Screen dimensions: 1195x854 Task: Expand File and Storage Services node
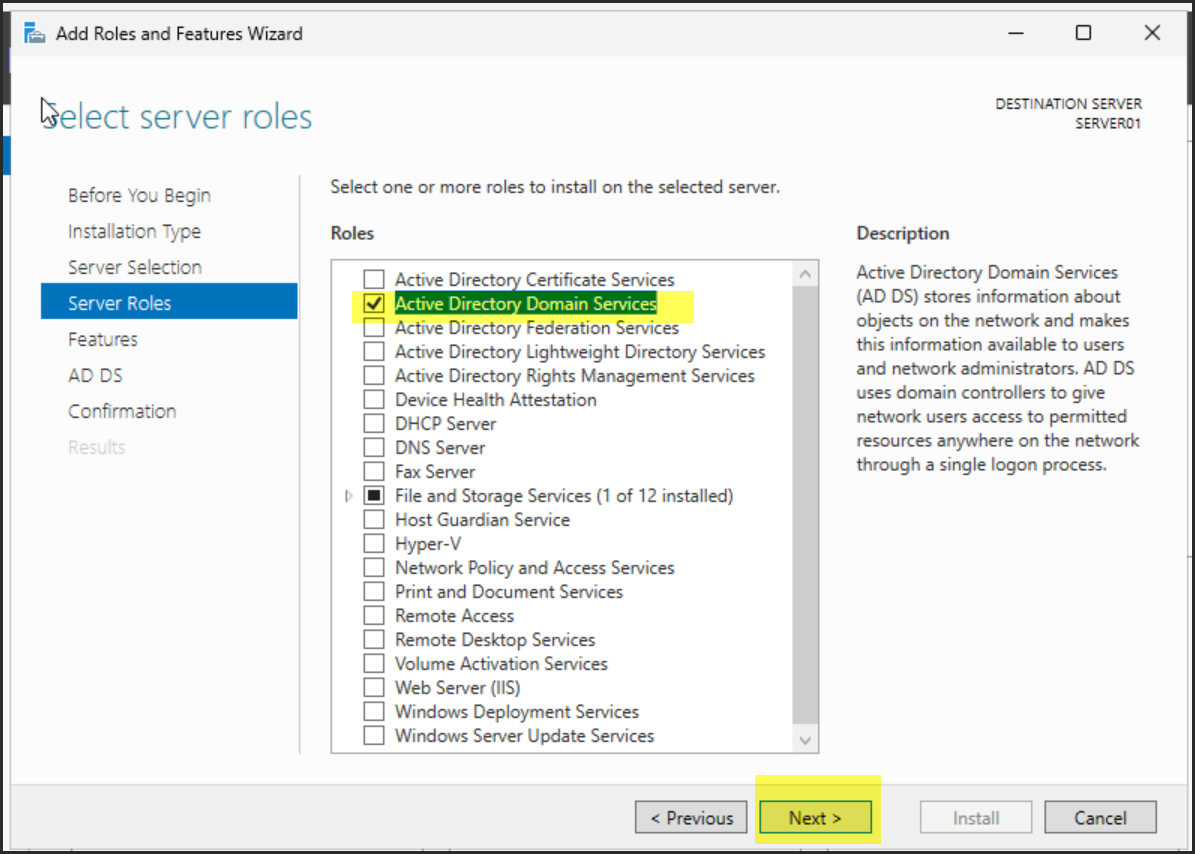click(x=349, y=496)
